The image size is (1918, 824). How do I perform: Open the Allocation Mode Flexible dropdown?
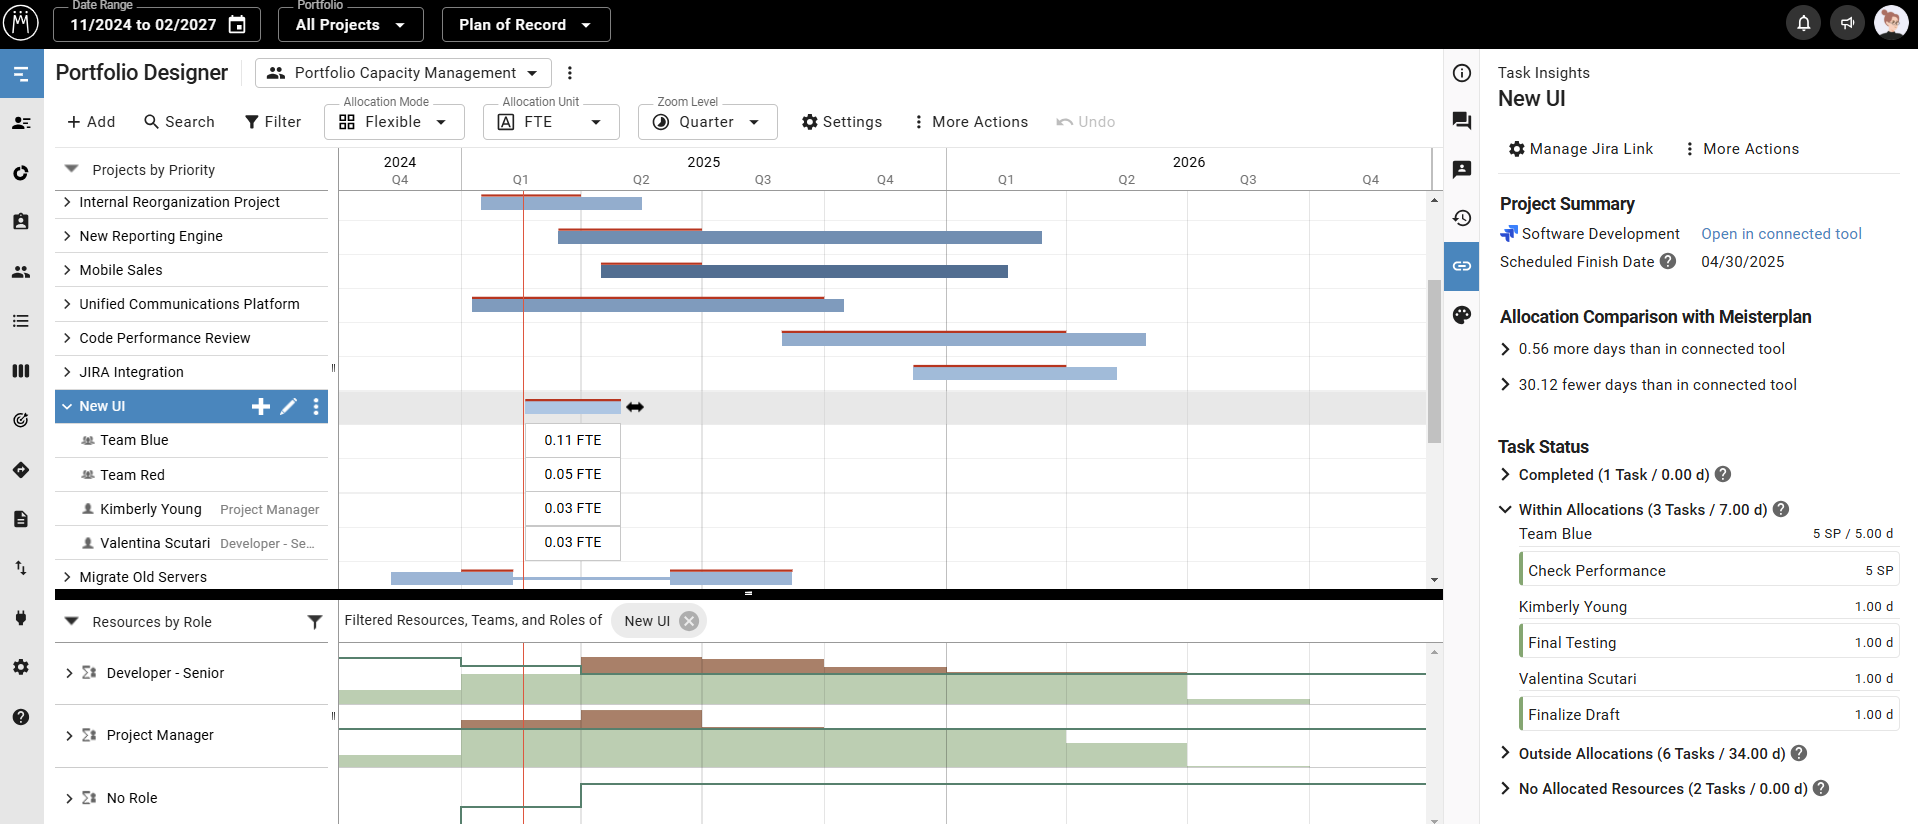394,122
